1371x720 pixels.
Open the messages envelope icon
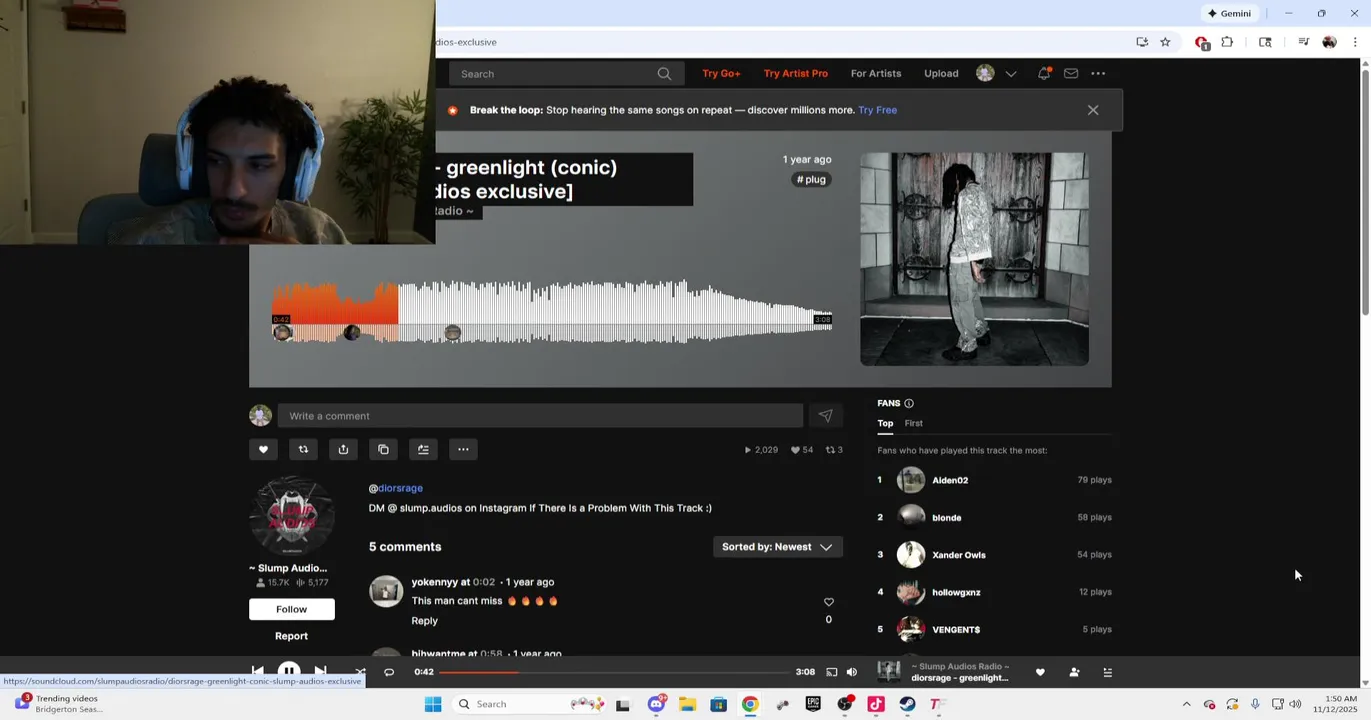pyautogui.click(x=1071, y=73)
